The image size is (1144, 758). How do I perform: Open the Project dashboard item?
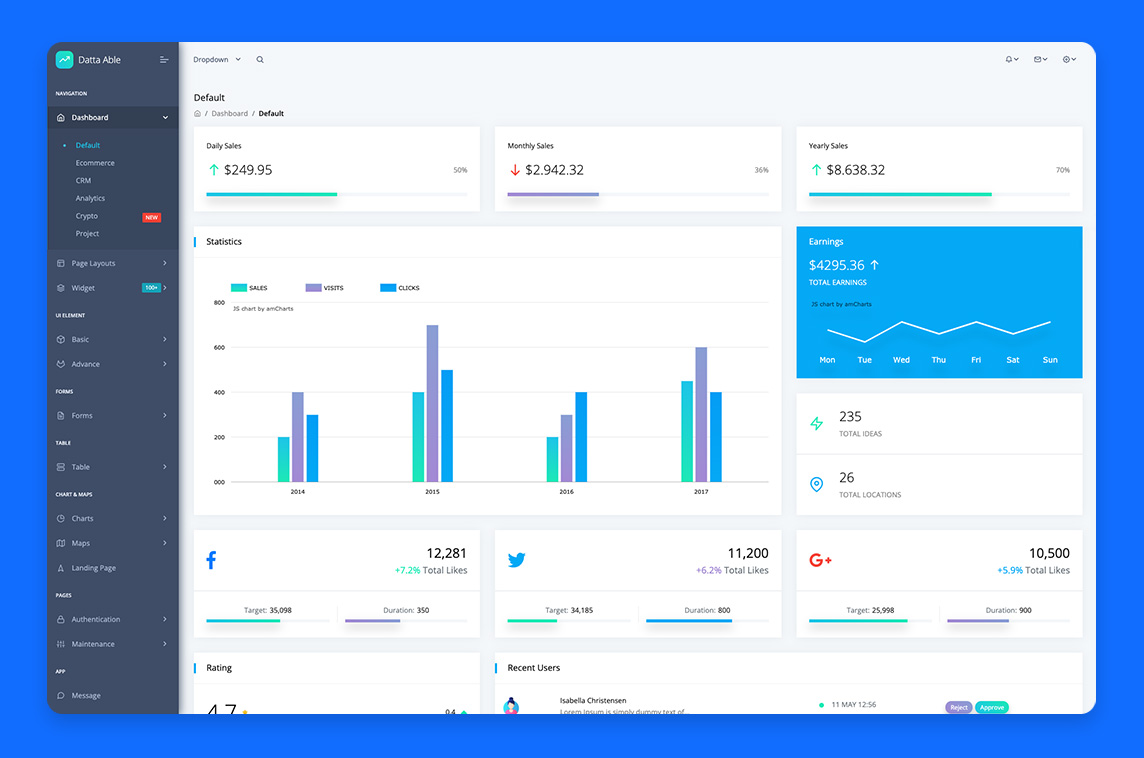click(88, 233)
